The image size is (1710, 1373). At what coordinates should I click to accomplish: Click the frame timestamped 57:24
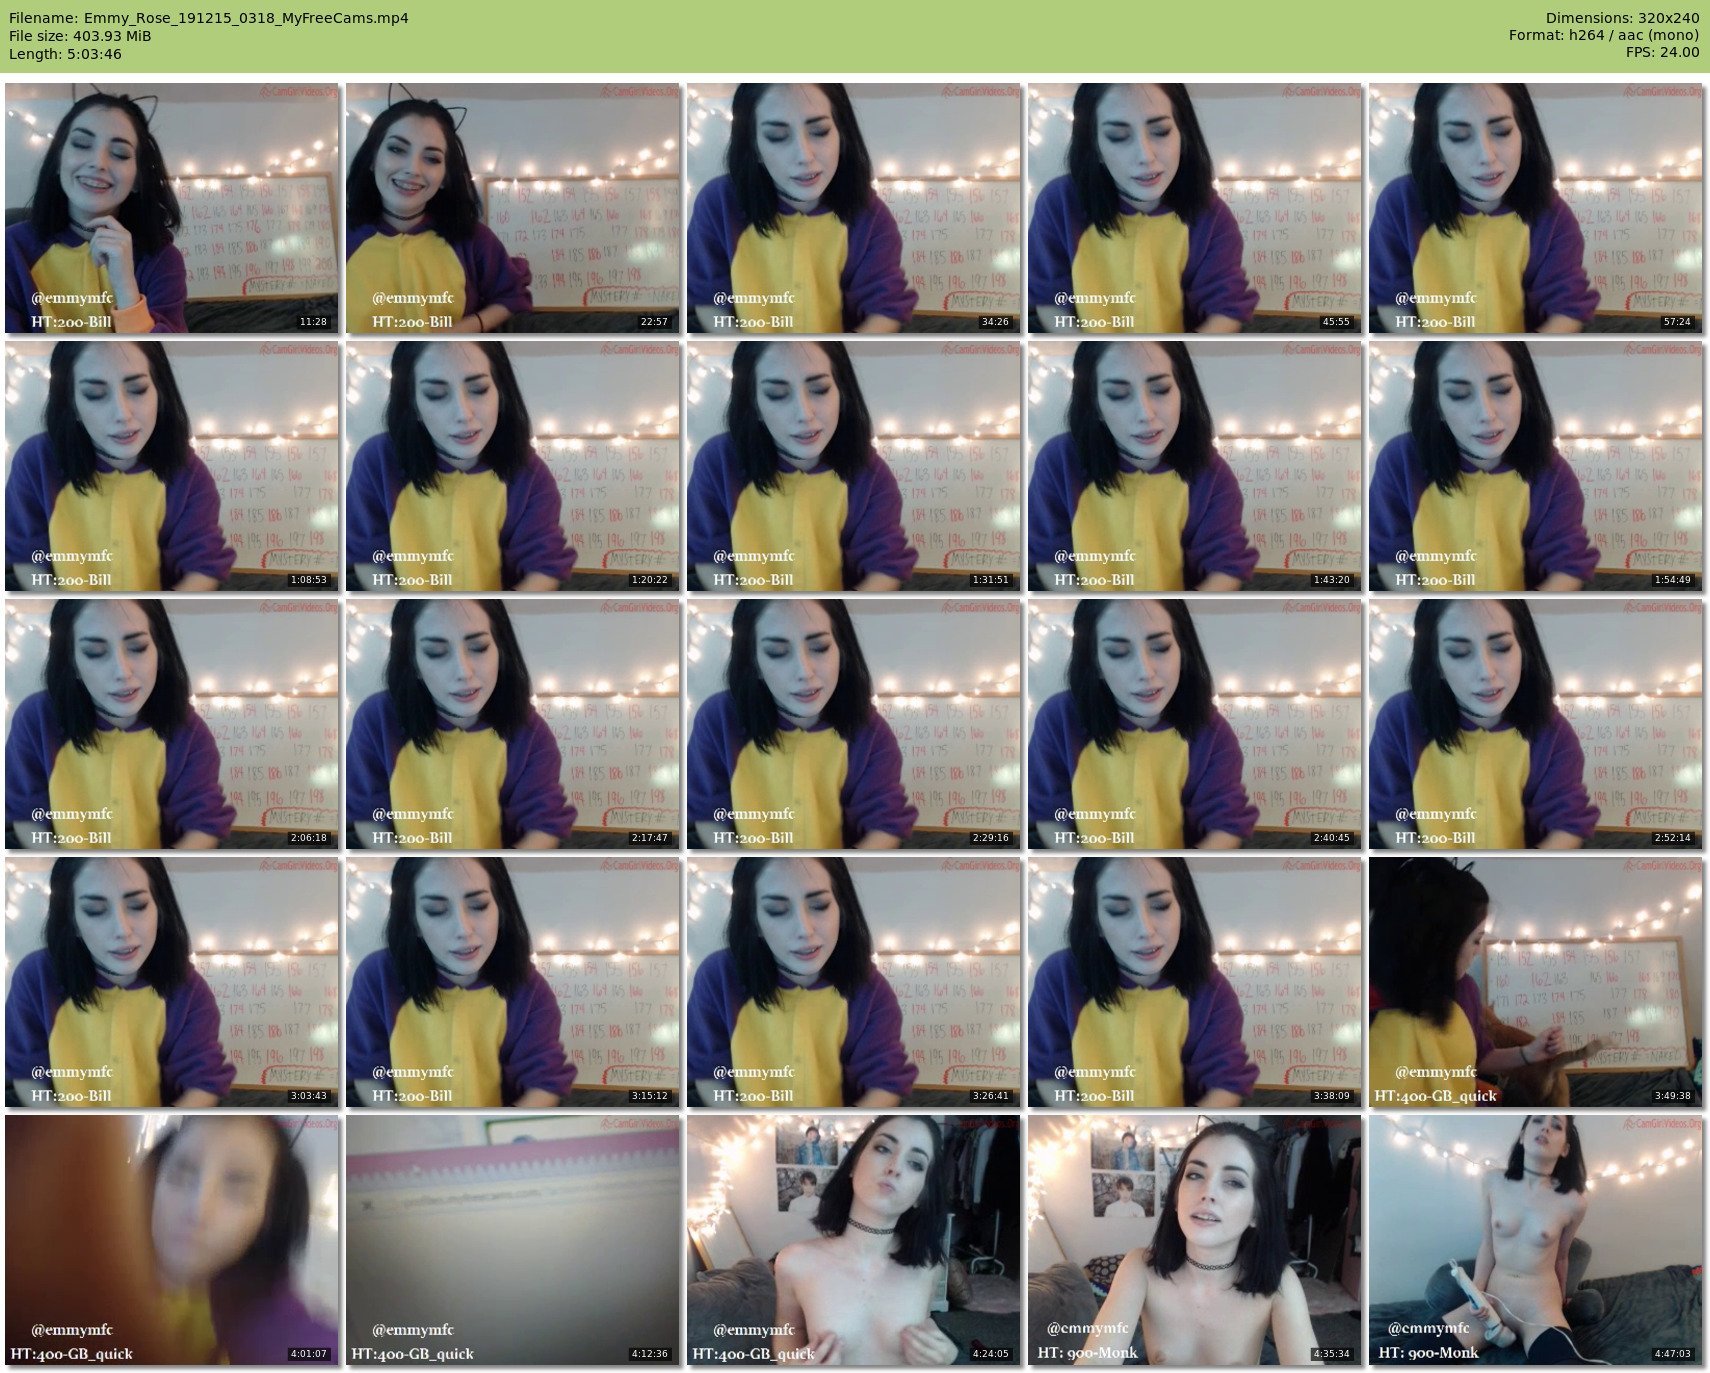coord(1535,208)
